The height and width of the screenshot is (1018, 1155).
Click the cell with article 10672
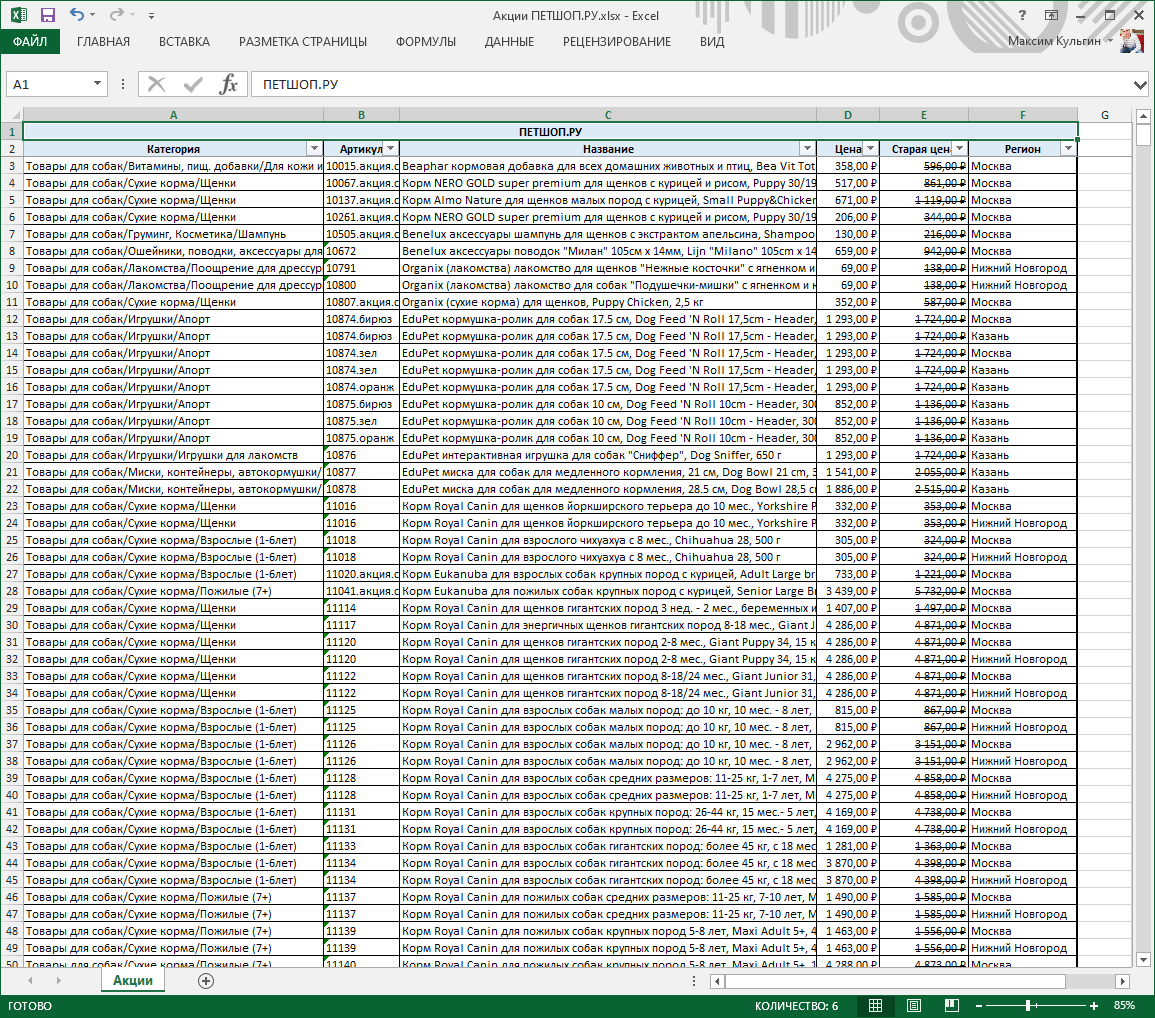click(x=361, y=251)
